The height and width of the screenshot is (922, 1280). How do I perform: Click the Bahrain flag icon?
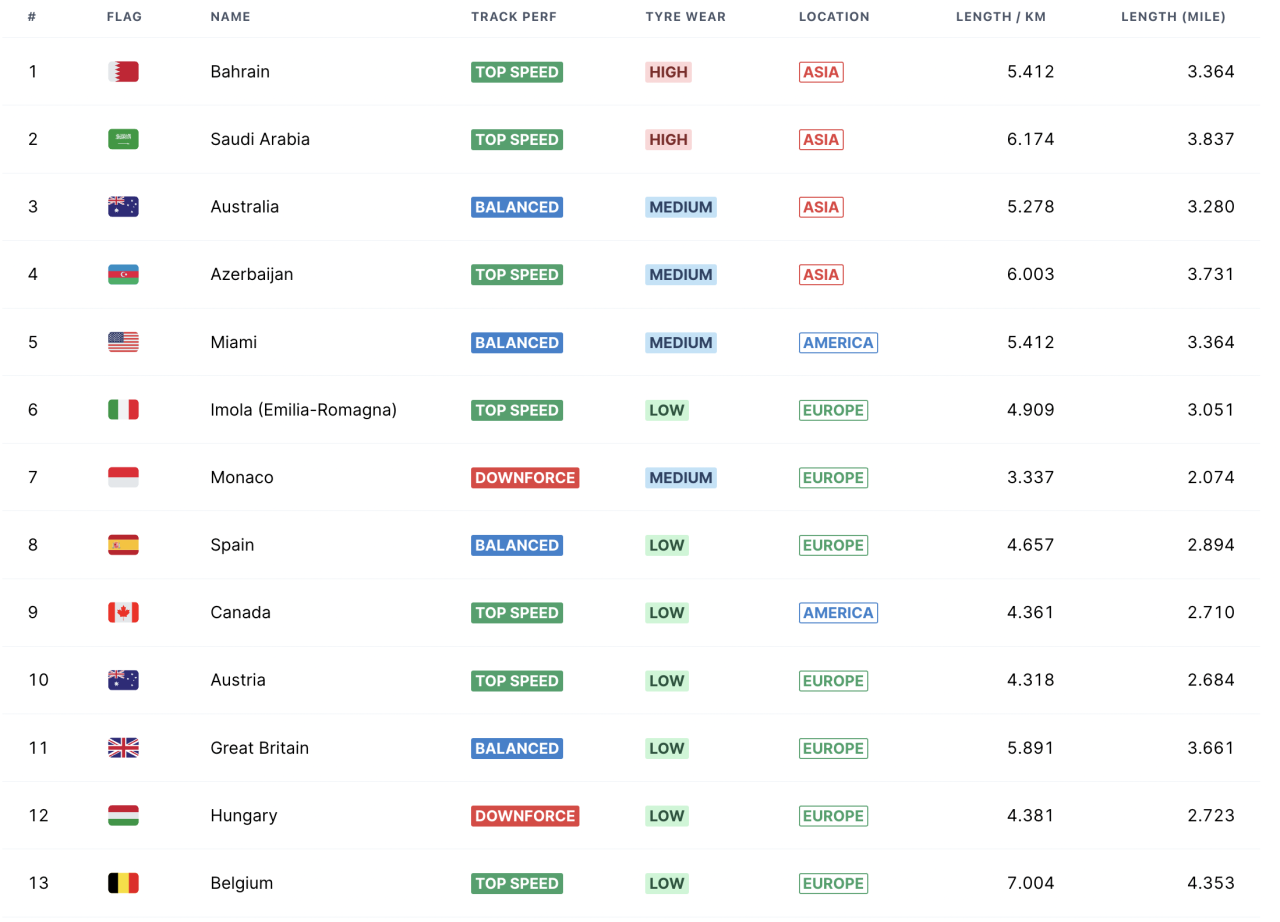[x=123, y=72]
